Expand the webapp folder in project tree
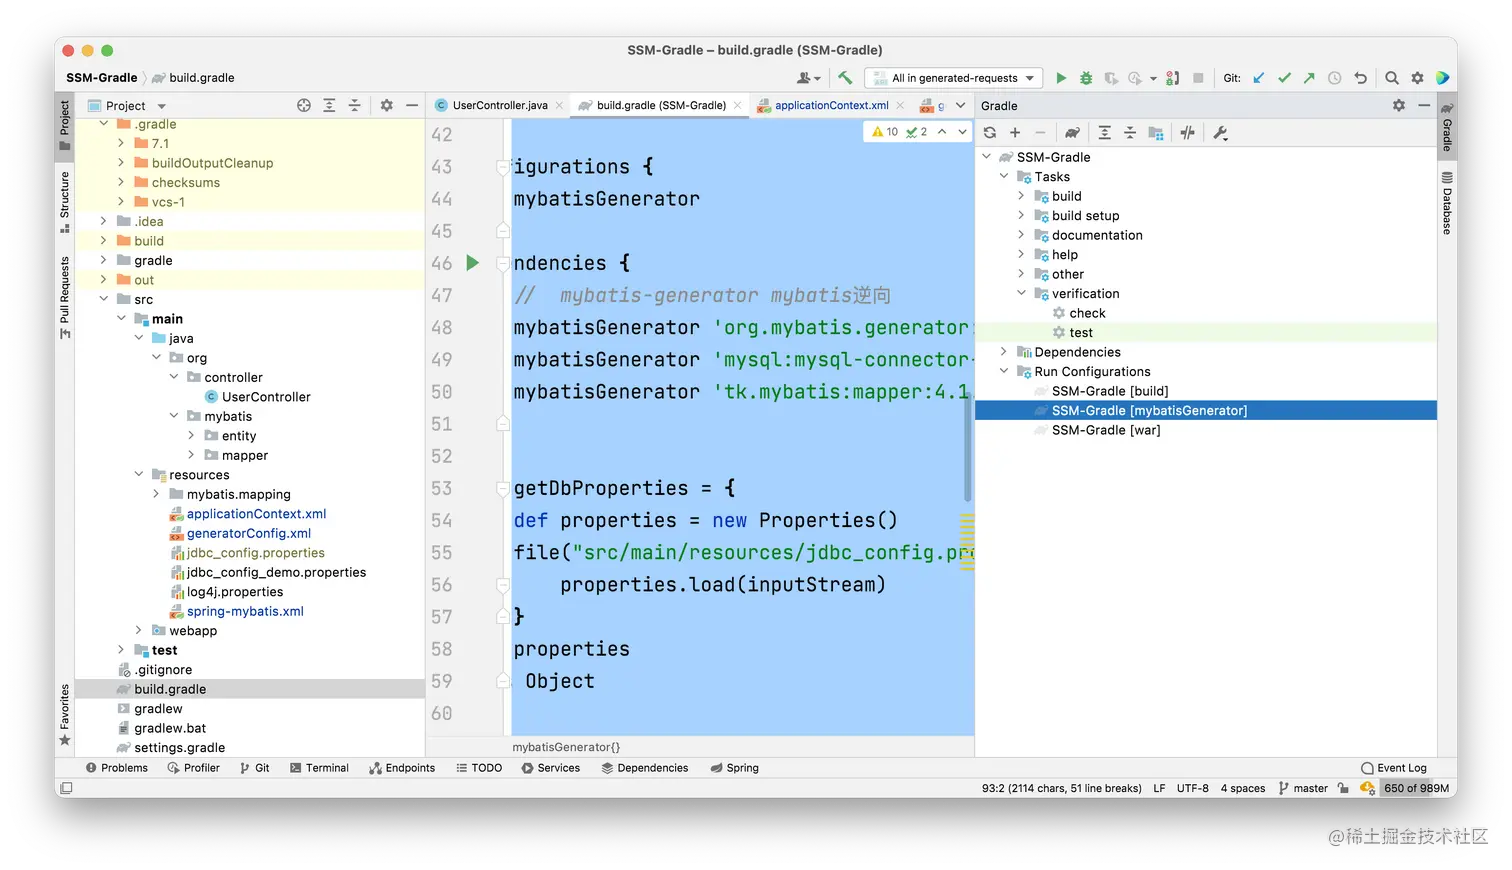1512x870 pixels. 138,630
